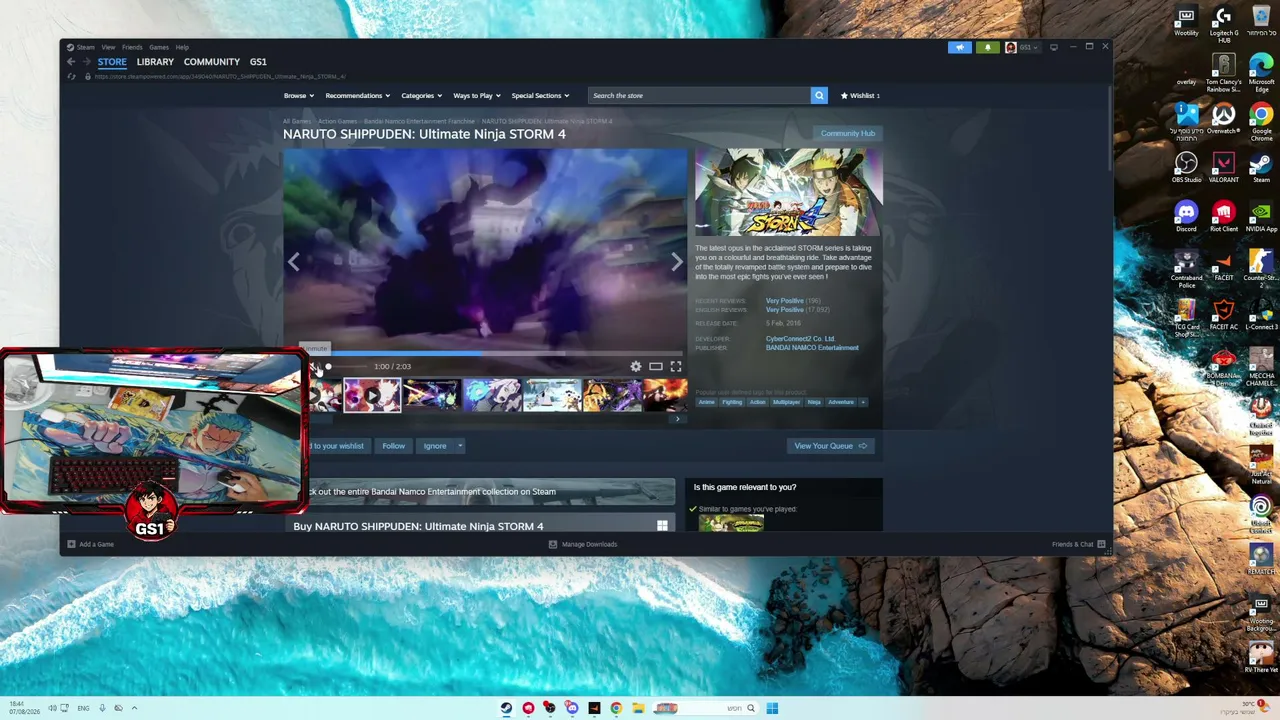Open Logitech G HUB desktop shortcut

1223,26
